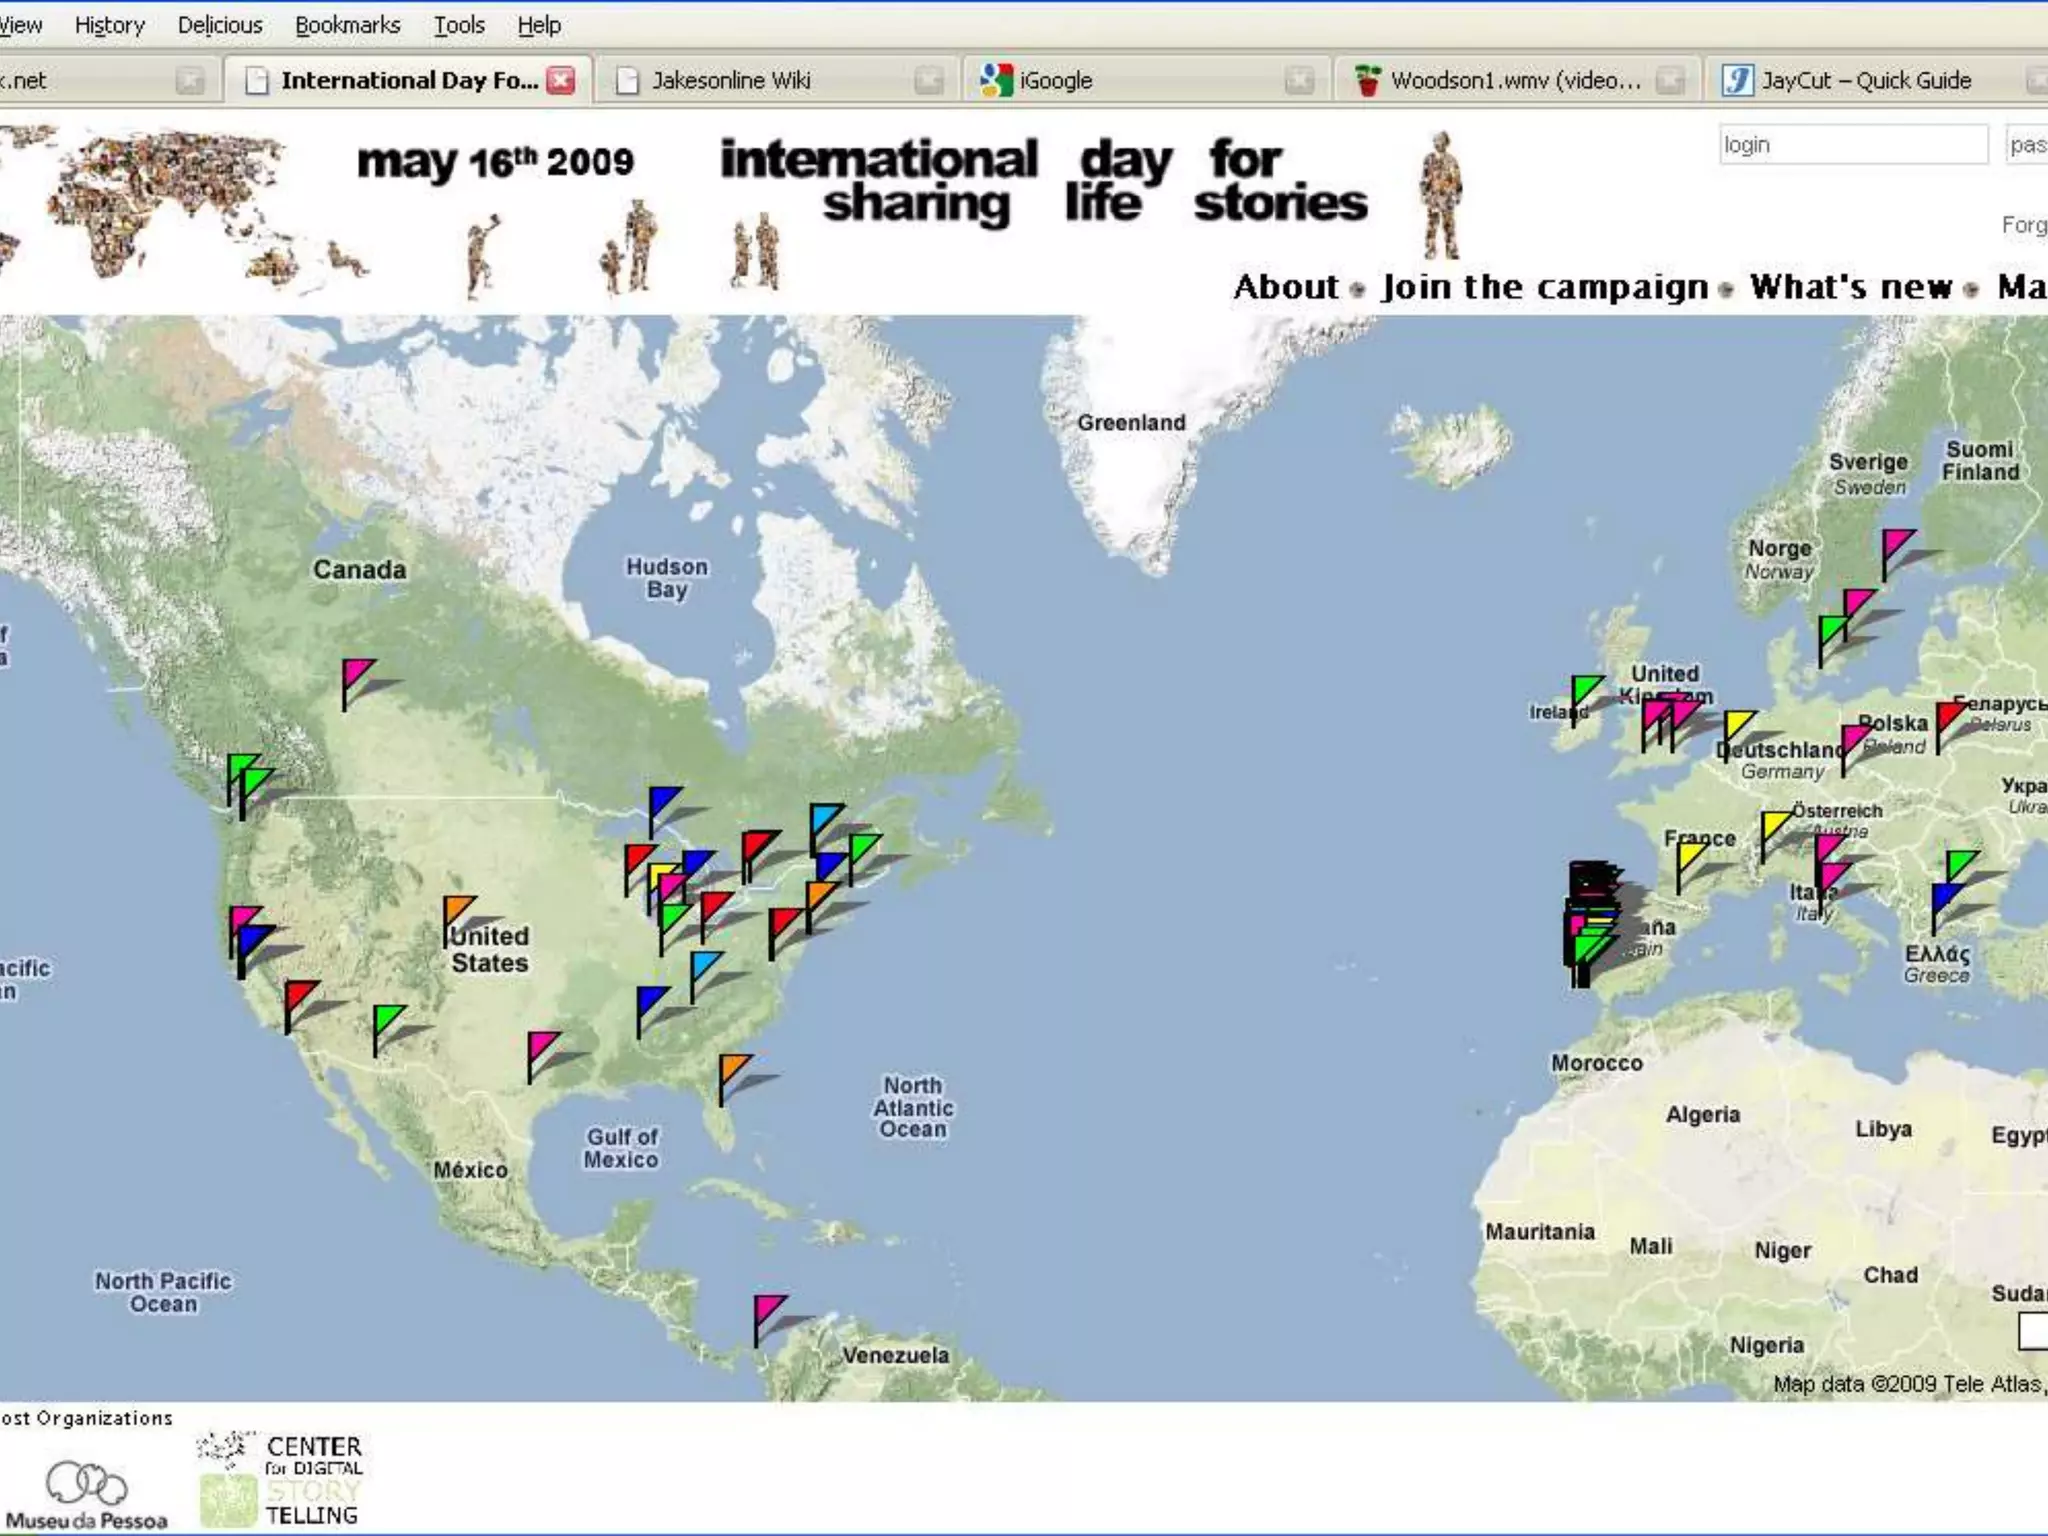This screenshot has width=2048, height=1536.
Task: Switch to the iGoogle tab
Action: 1055,80
